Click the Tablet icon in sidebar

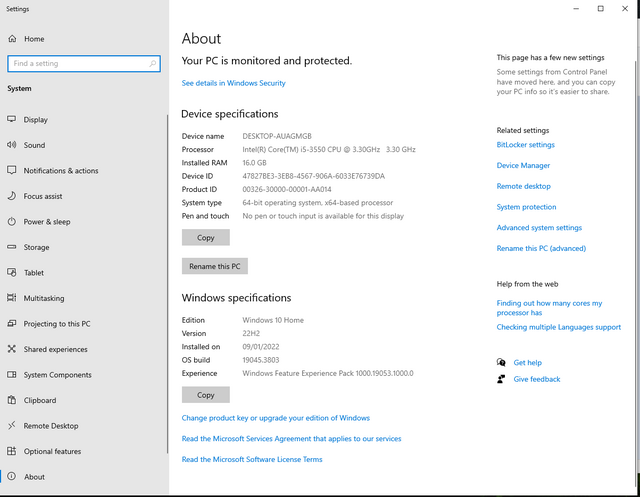pos(12,273)
